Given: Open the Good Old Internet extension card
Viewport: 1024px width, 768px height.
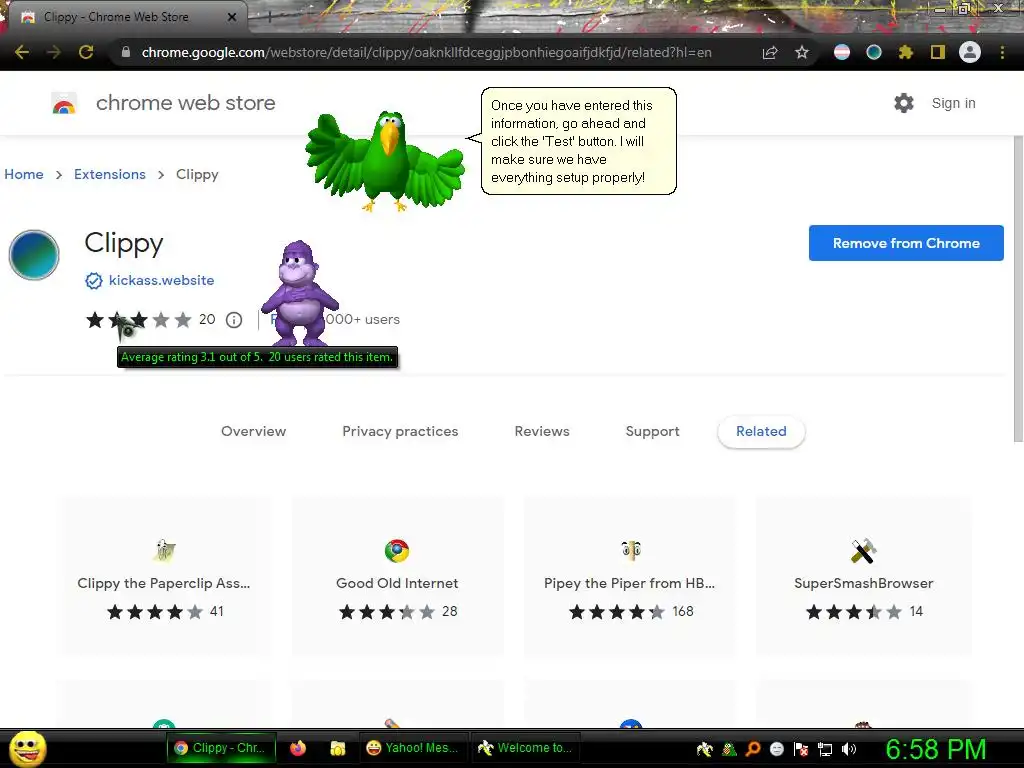Looking at the screenshot, I should tap(397, 576).
